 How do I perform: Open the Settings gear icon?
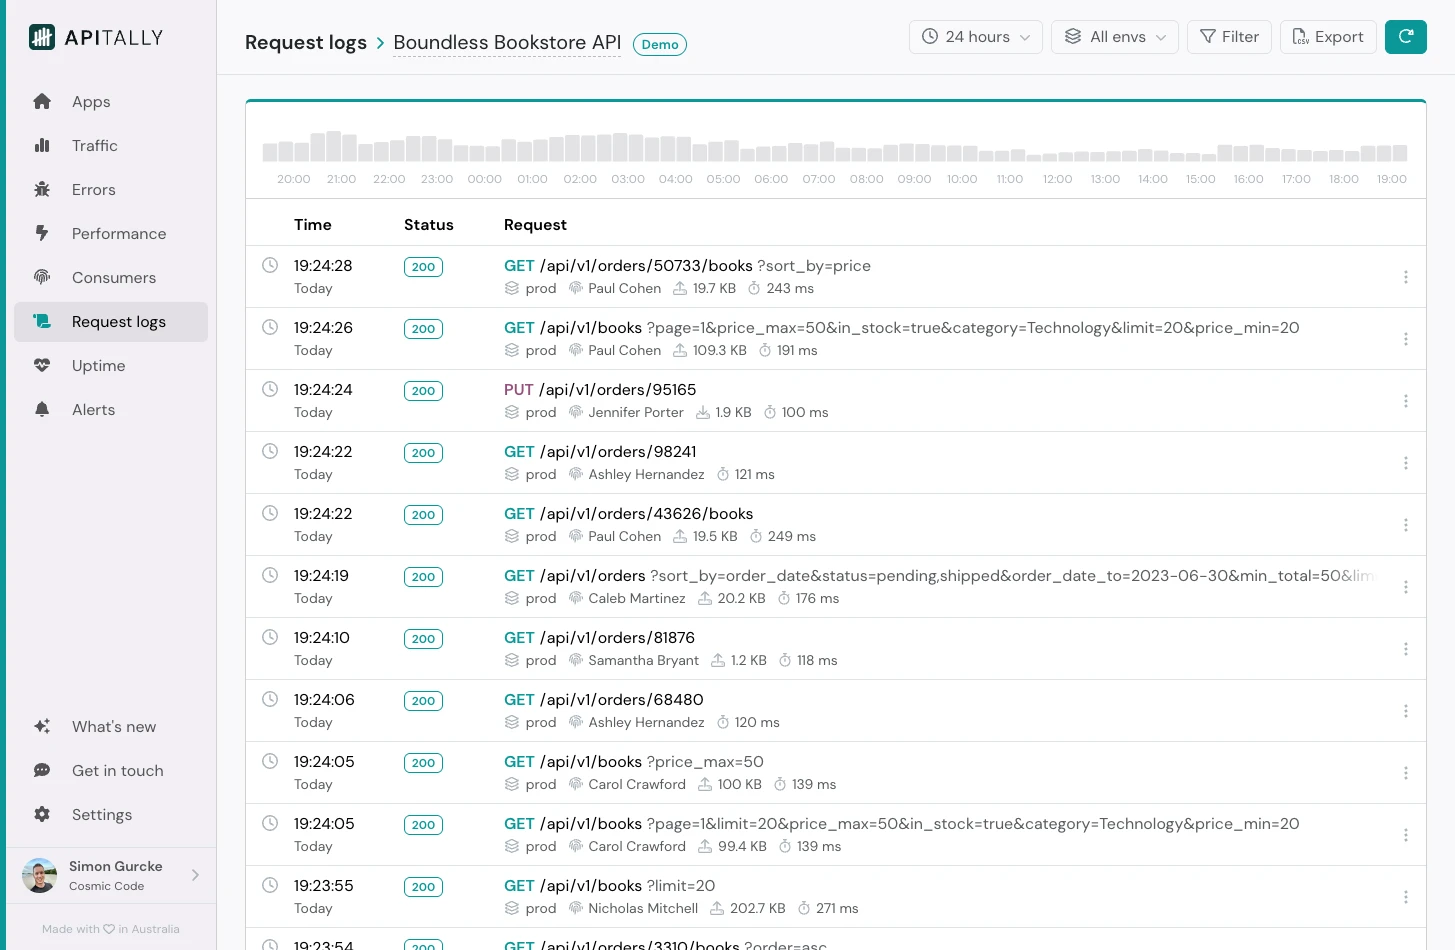pos(42,815)
